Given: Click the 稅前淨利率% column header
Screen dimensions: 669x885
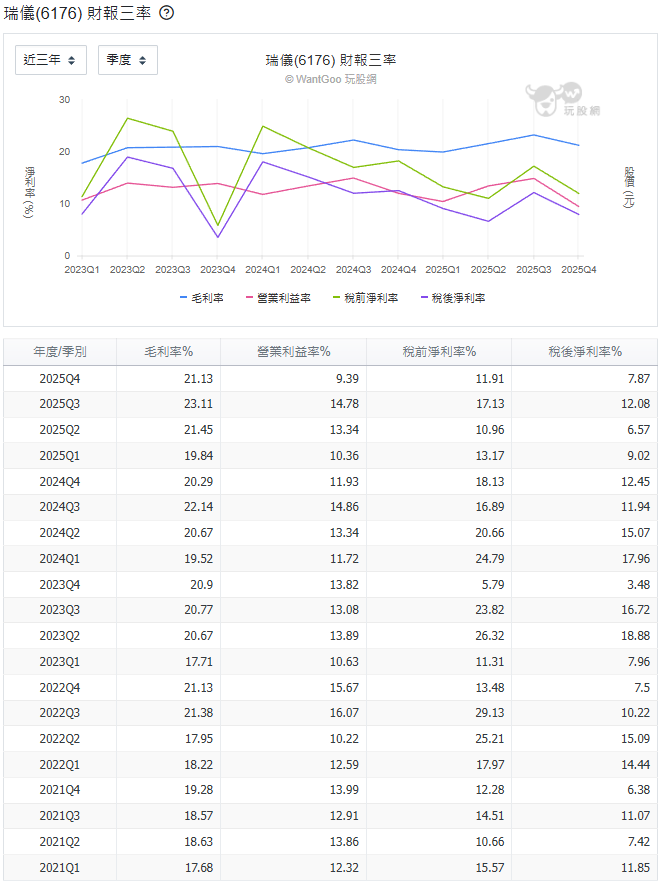Looking at the screenshot, I should [x=439, y=352].
